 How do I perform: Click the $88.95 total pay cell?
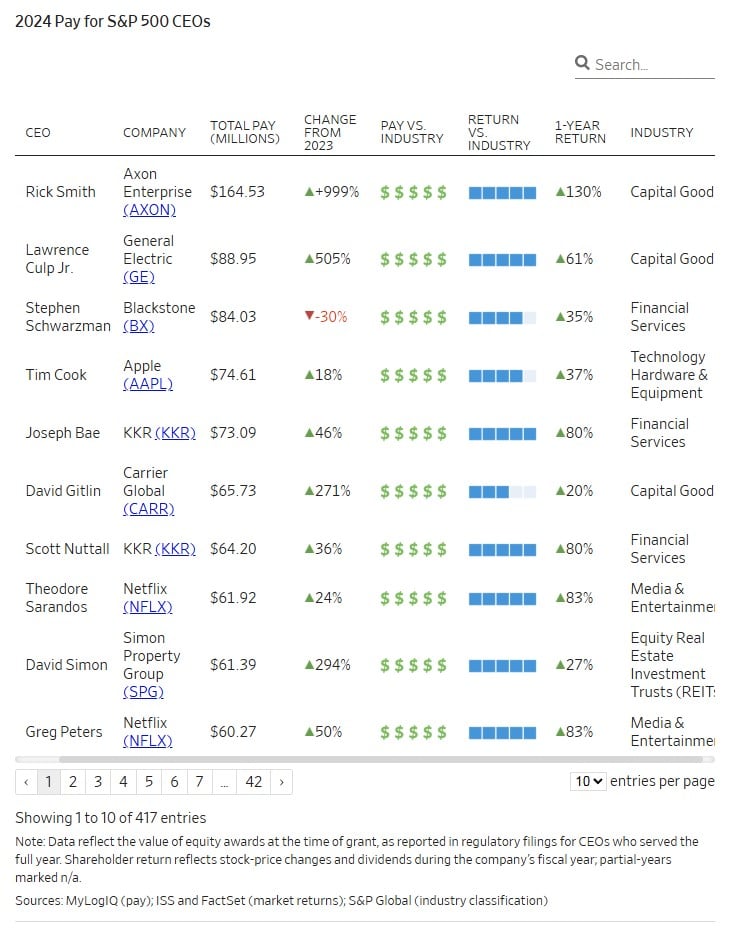pyautogui.click(x=233, y=259)
